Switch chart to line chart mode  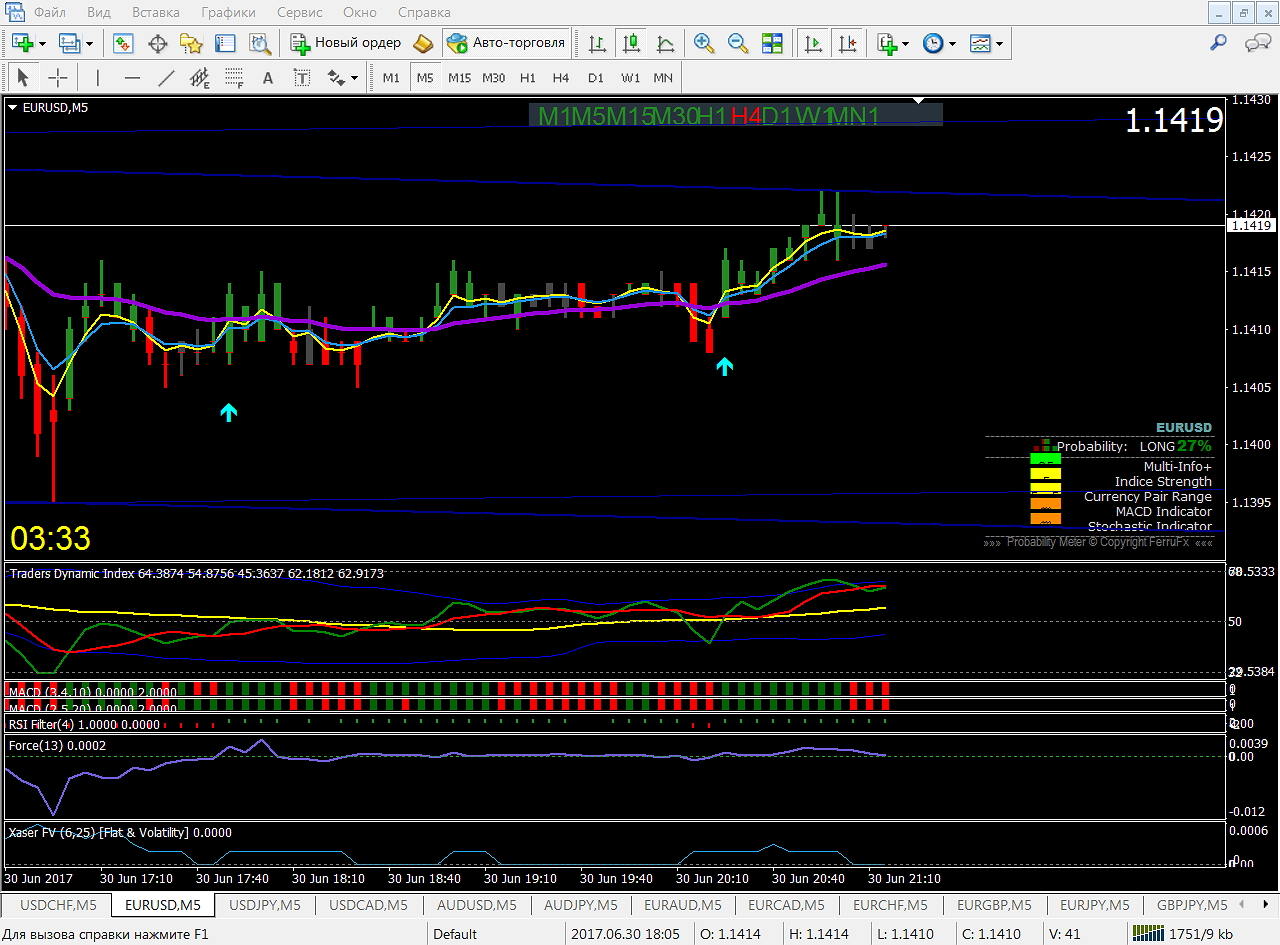click(665, 43)
